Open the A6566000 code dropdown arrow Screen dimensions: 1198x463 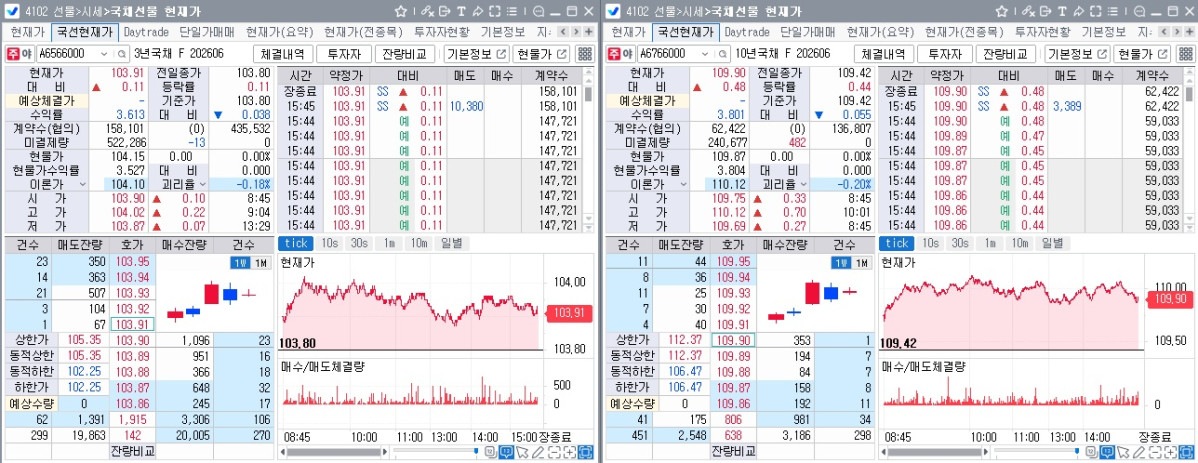104,54
